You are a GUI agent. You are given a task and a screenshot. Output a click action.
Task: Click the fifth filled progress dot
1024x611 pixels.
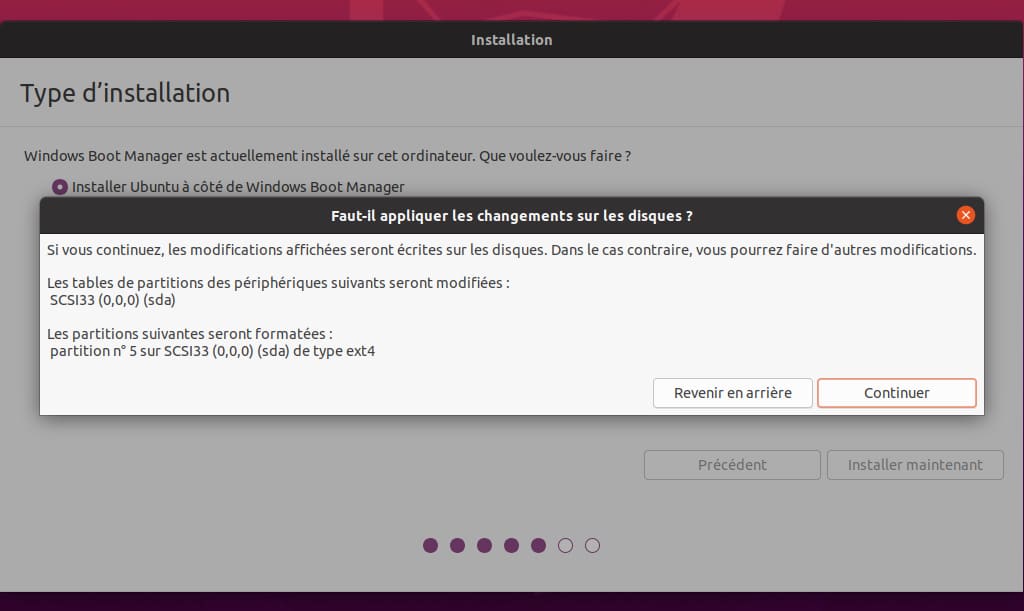[x=539, y=545]
